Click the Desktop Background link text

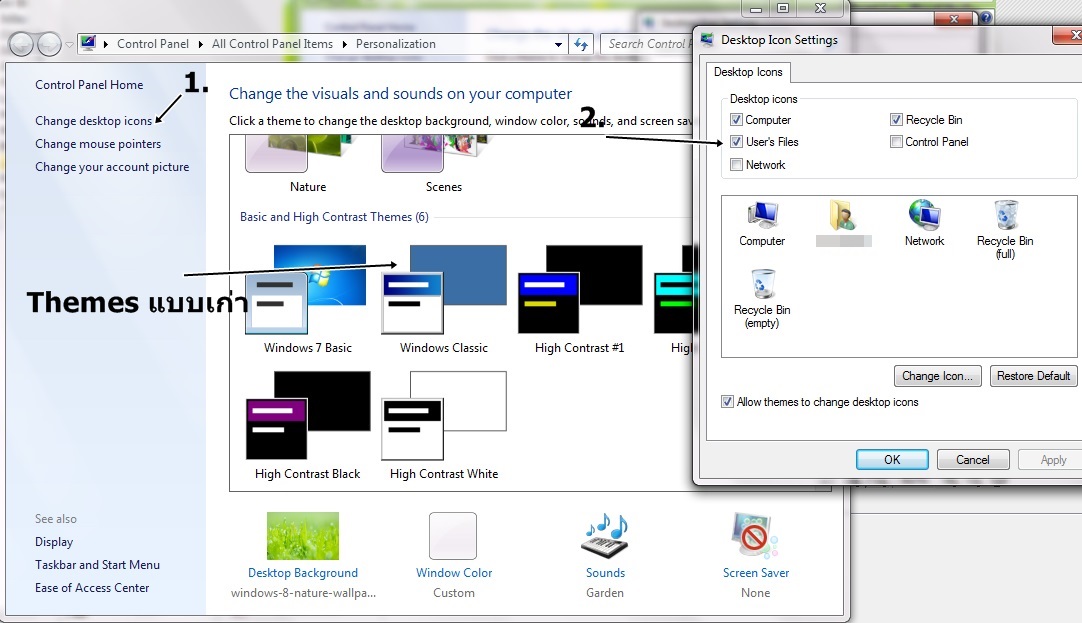pyautogui.click(x=303, y=573)
